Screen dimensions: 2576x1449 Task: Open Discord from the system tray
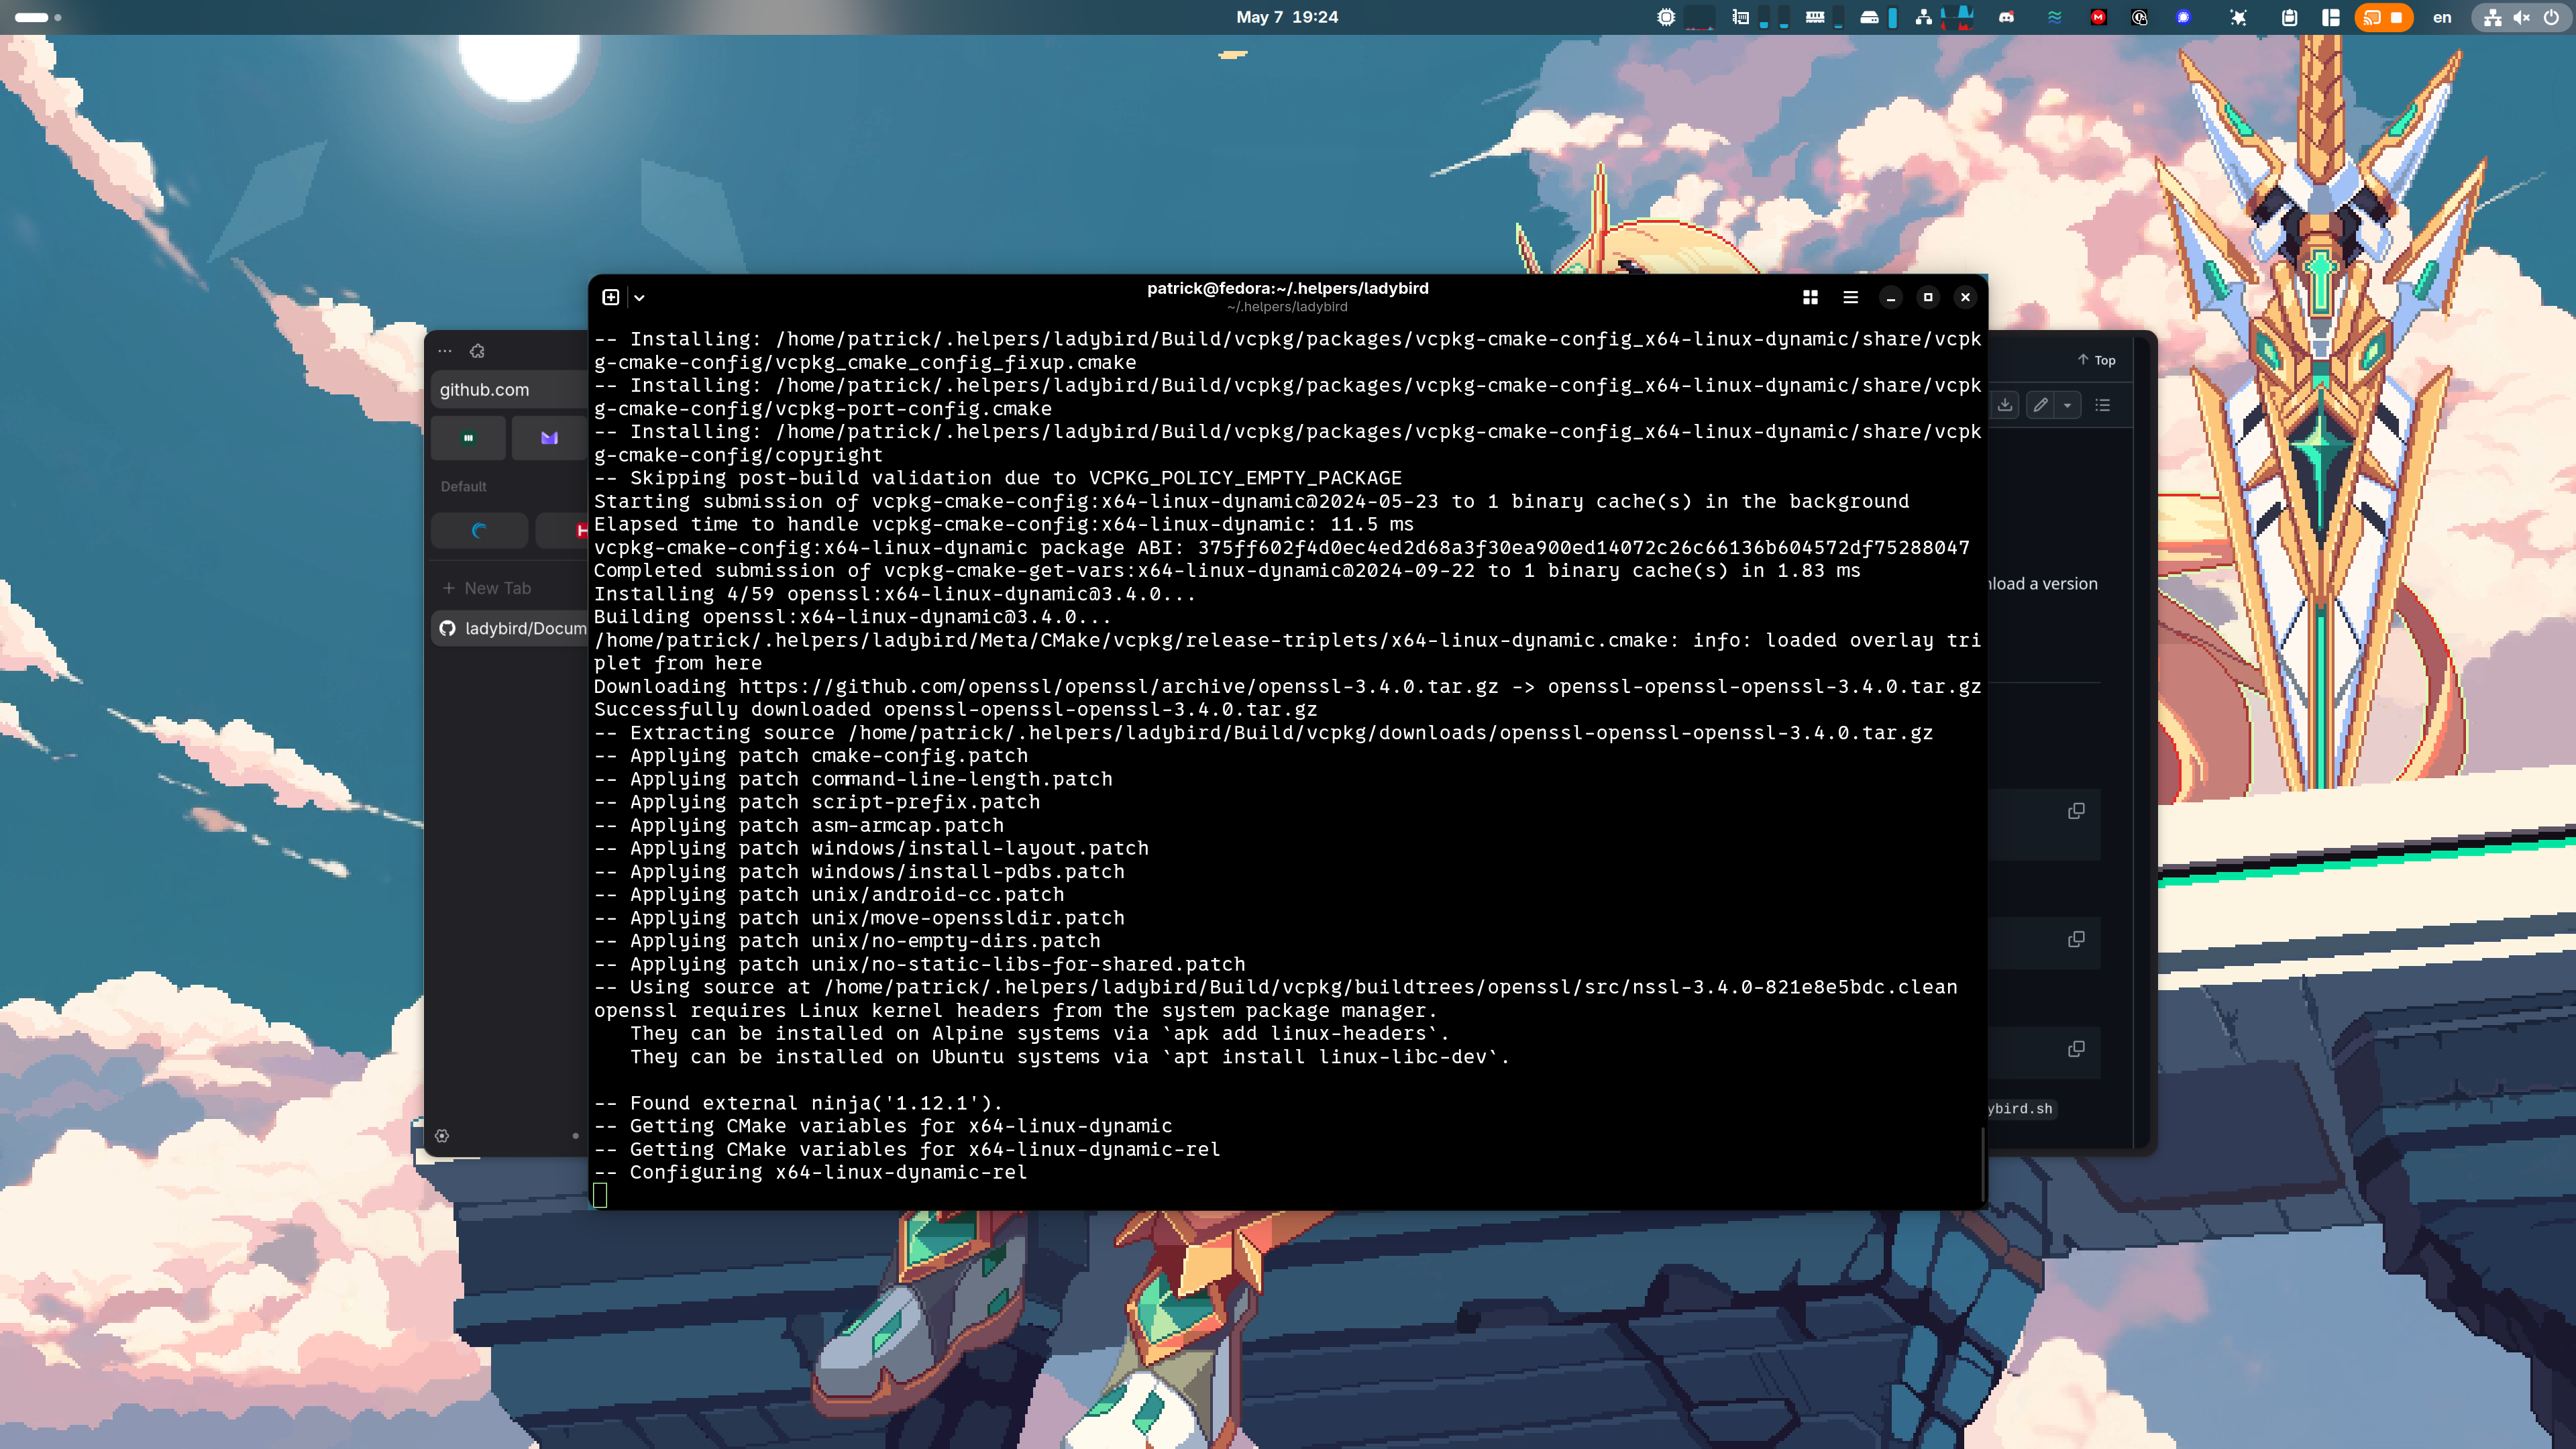2007,17
